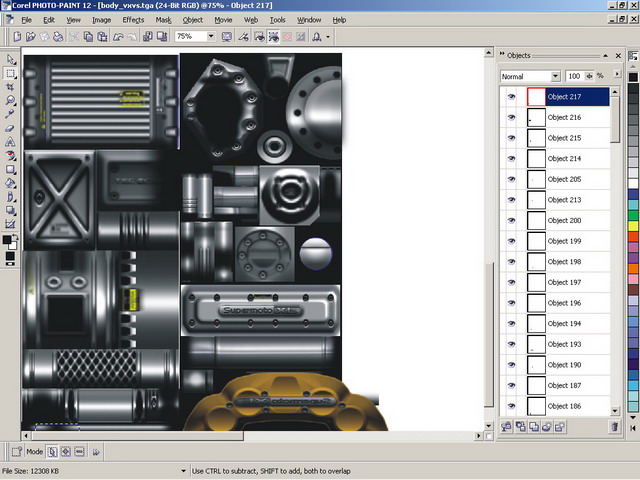Select the Text tool
Screen dimensions: 640x480
click(10, 142)
